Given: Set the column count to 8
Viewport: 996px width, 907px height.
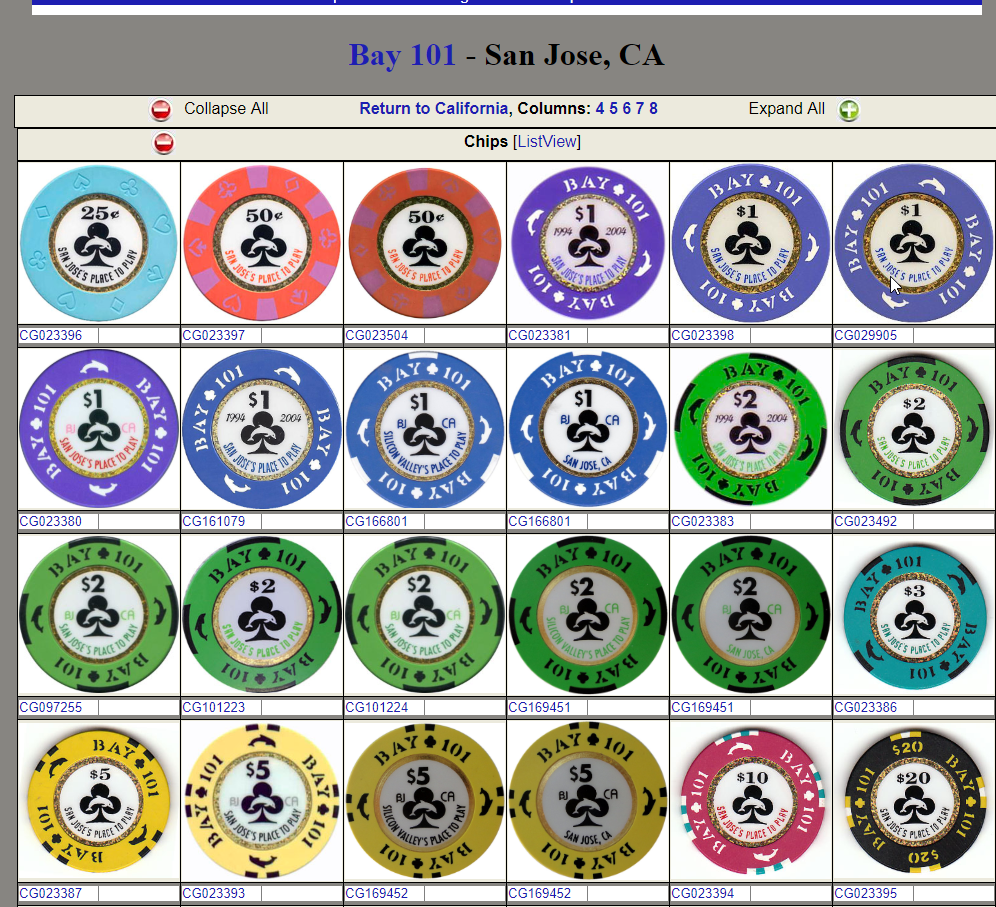Looking at the screenshot, I should tap(653, 109).
